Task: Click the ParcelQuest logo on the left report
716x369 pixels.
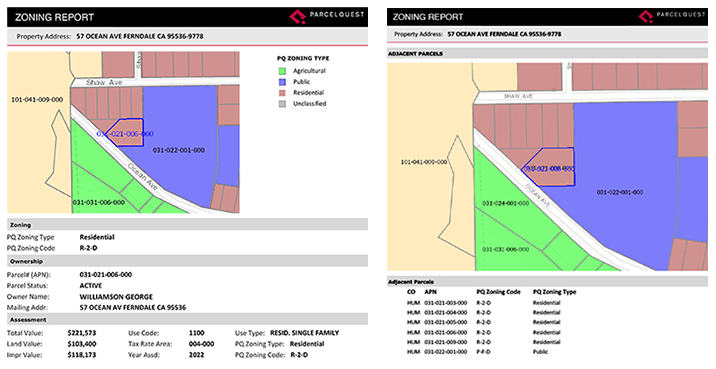Action: point(326,16)
